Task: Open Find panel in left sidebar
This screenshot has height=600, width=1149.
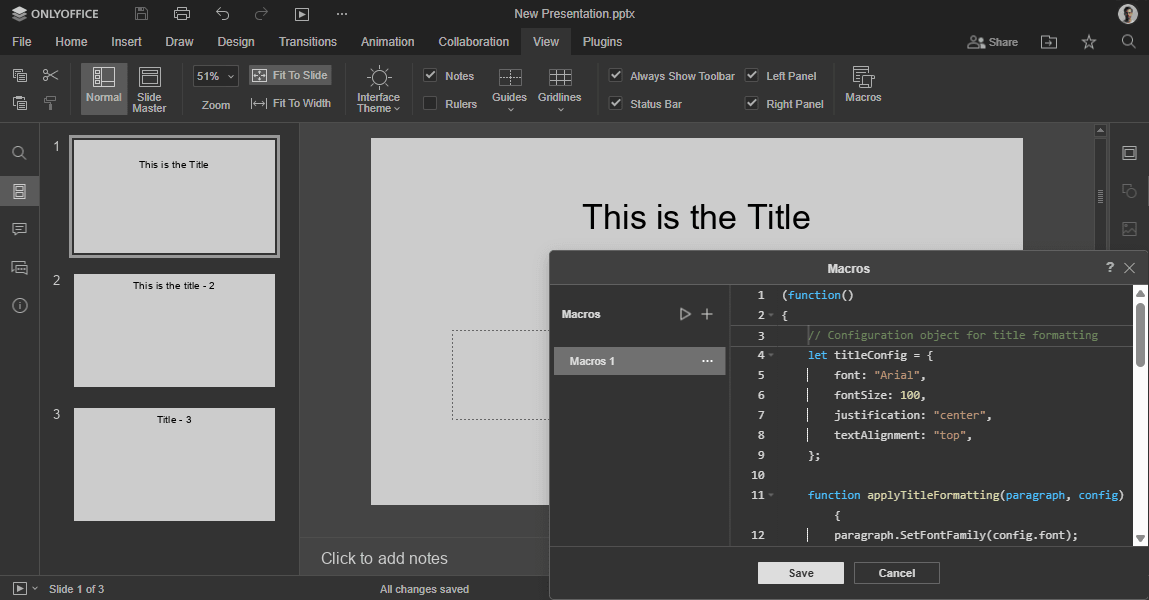Action: pyautogui.click(x=20, y=152)
